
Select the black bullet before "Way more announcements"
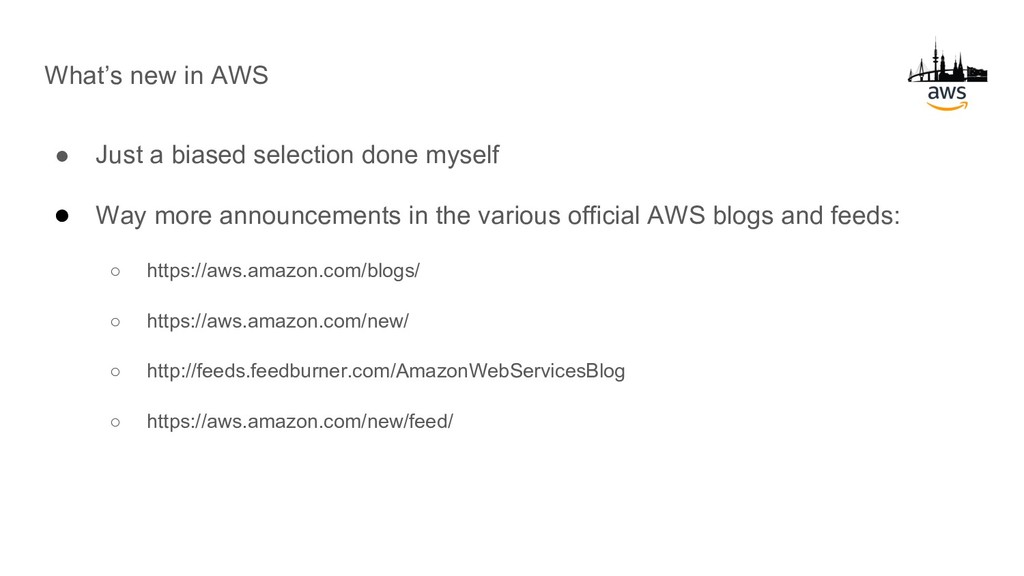62,216
